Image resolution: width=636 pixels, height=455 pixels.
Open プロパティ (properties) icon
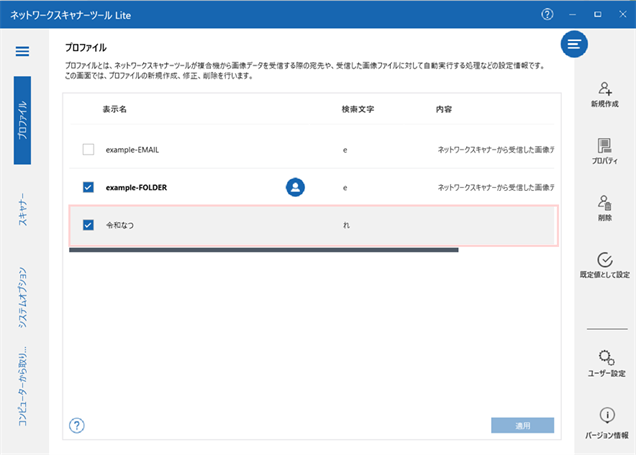(604, 146)
